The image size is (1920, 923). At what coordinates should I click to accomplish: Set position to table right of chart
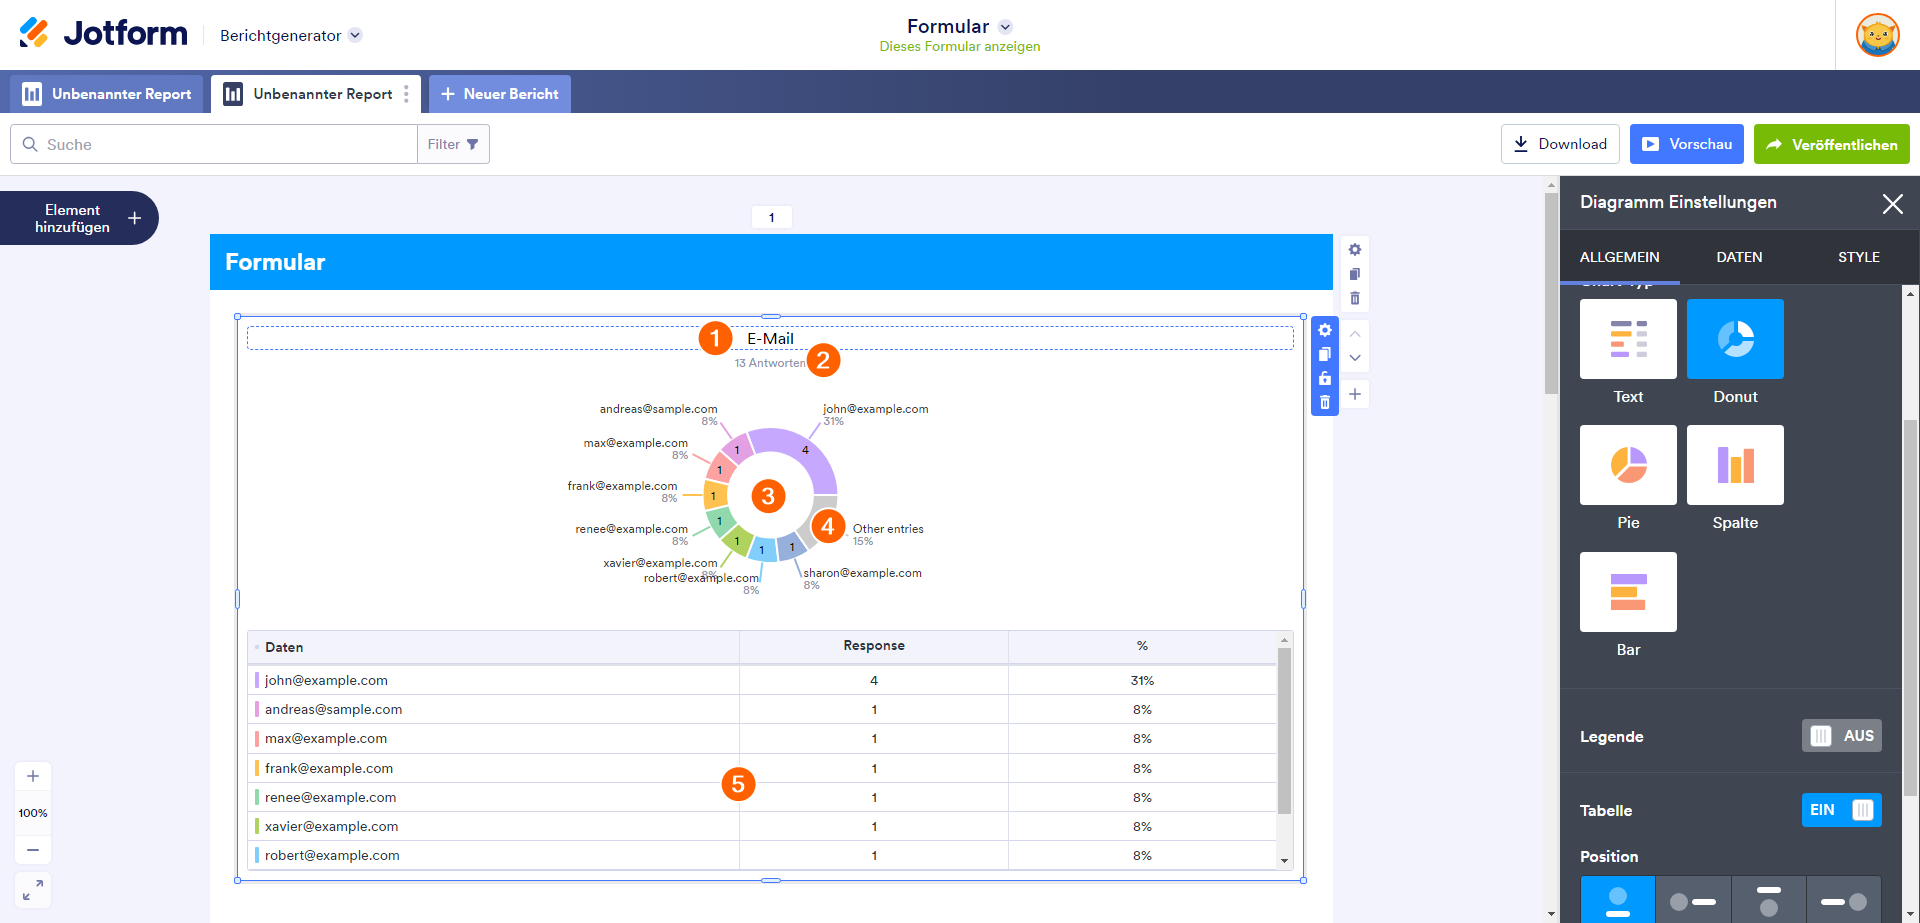click(x=1692, y=901)
